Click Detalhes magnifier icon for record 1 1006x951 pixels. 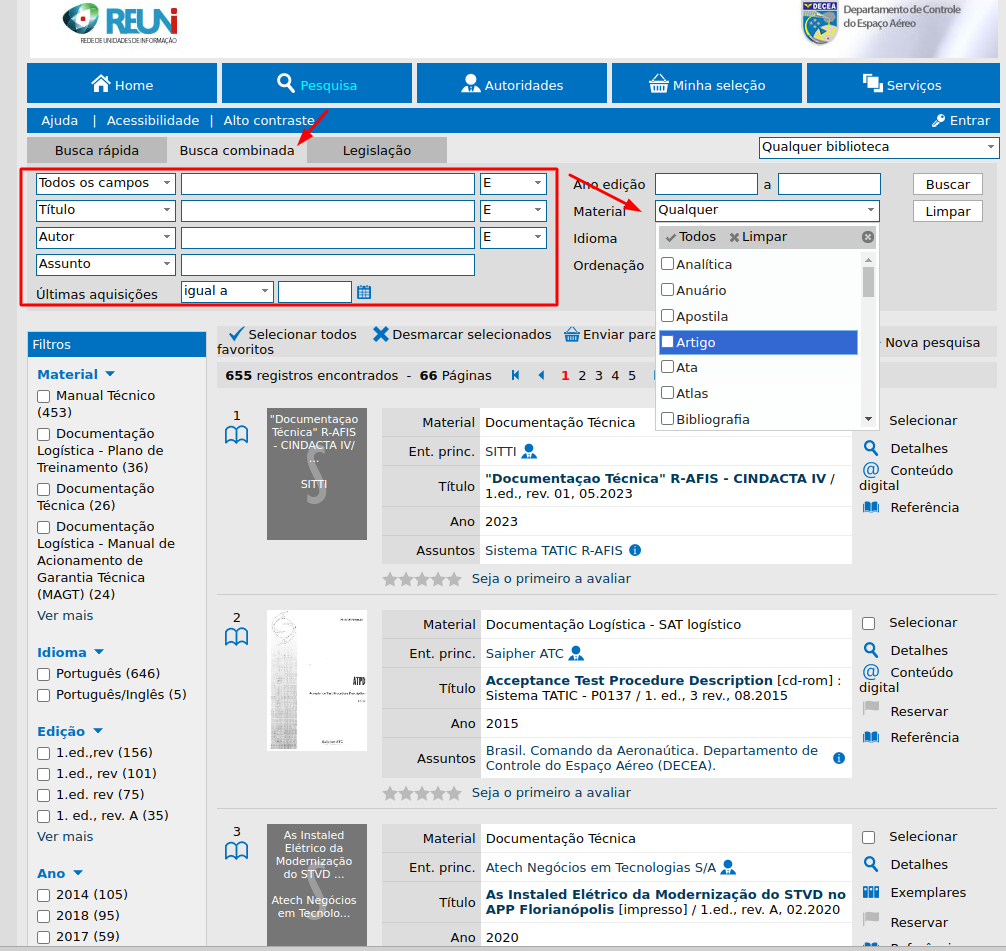[x=871, y=448]
